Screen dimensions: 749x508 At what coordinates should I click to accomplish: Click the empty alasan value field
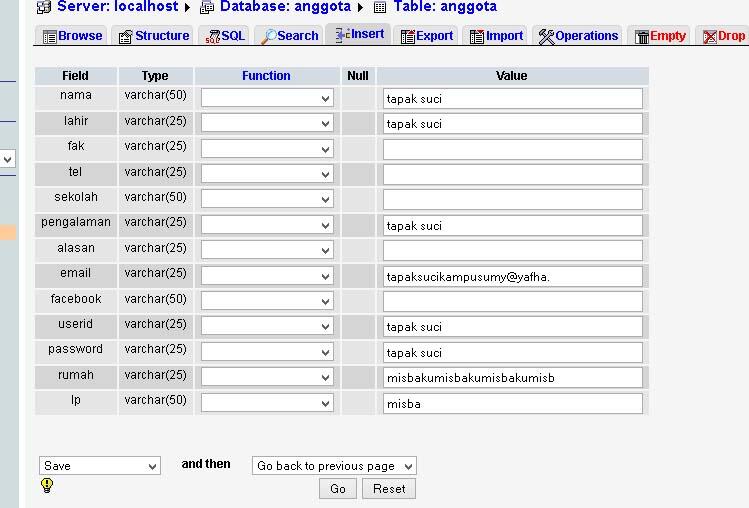click(513, 250)
